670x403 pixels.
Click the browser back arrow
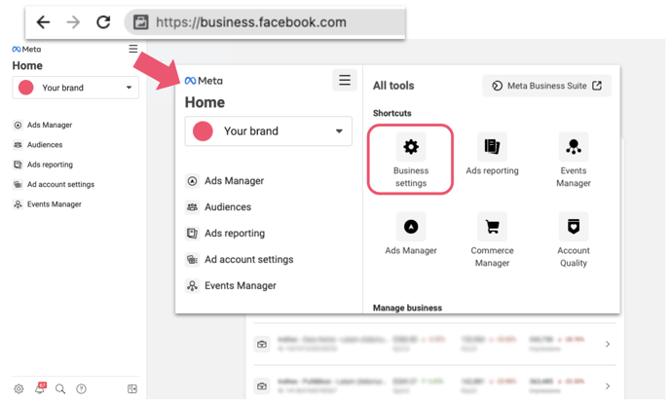tap(43, 22)
